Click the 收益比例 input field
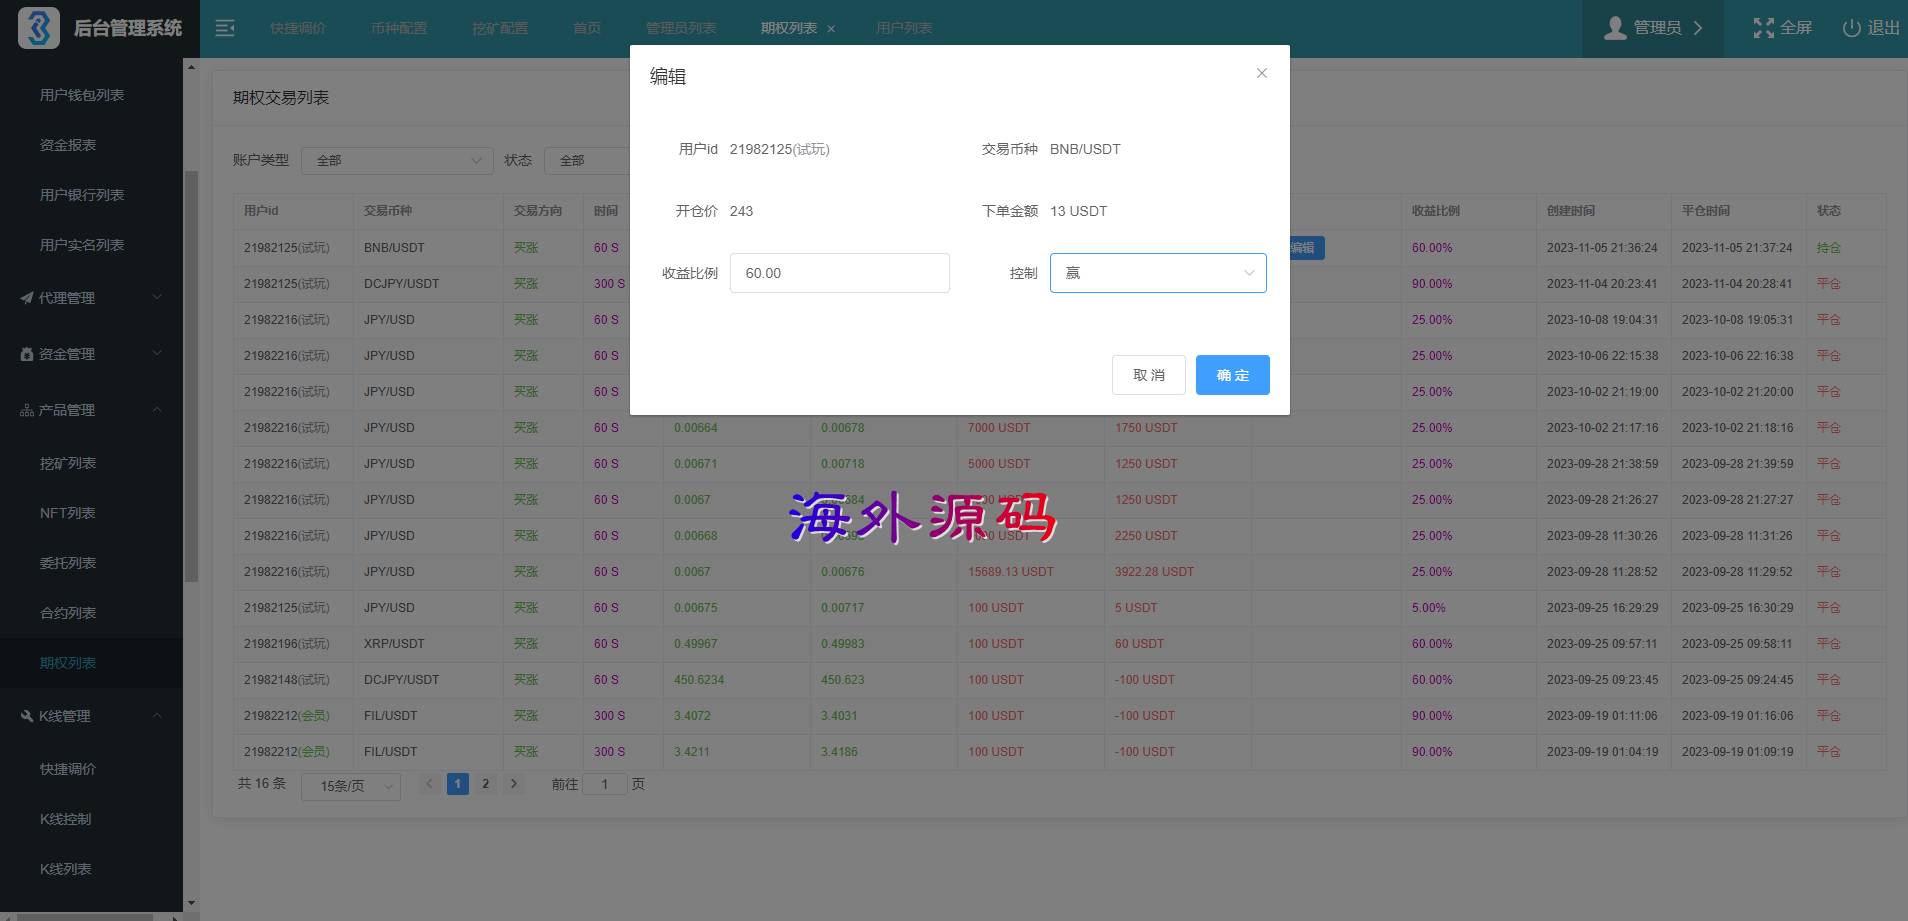The height and width of the screenshot is (921, 1908). pos(840,273)
